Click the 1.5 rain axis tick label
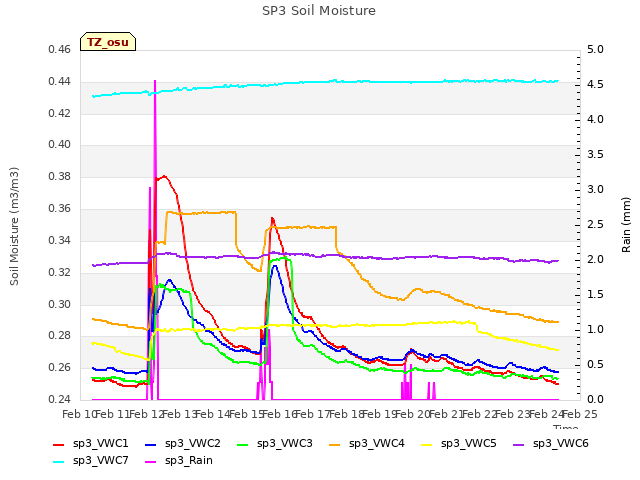Viewport: 640px width, 480px height. [x=595, y=294]
